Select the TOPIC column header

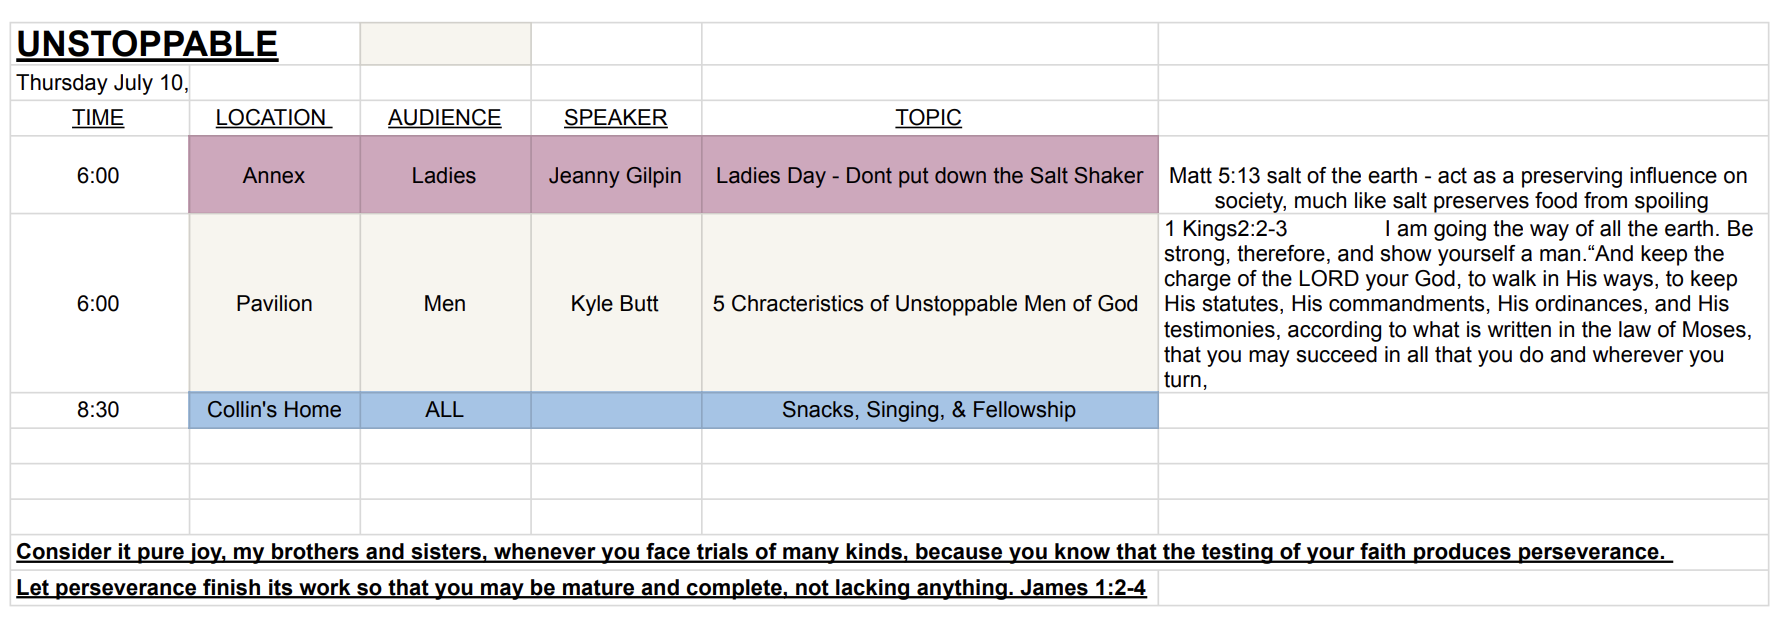[928, 118]
